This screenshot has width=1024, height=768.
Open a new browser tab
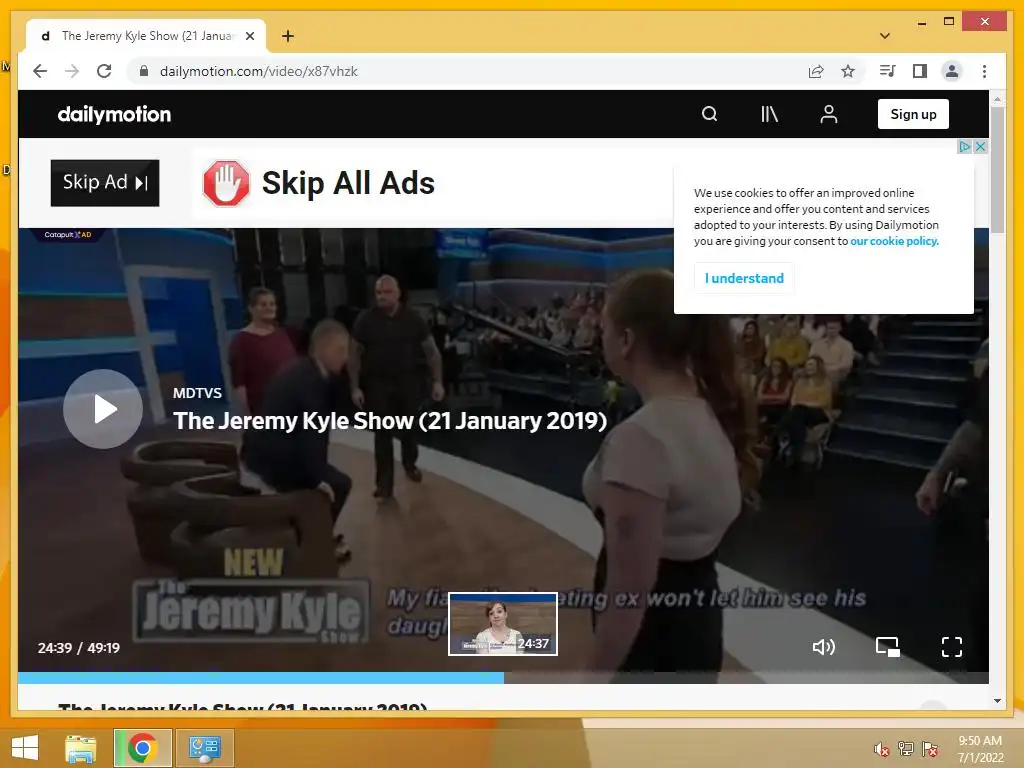(288, 36)
